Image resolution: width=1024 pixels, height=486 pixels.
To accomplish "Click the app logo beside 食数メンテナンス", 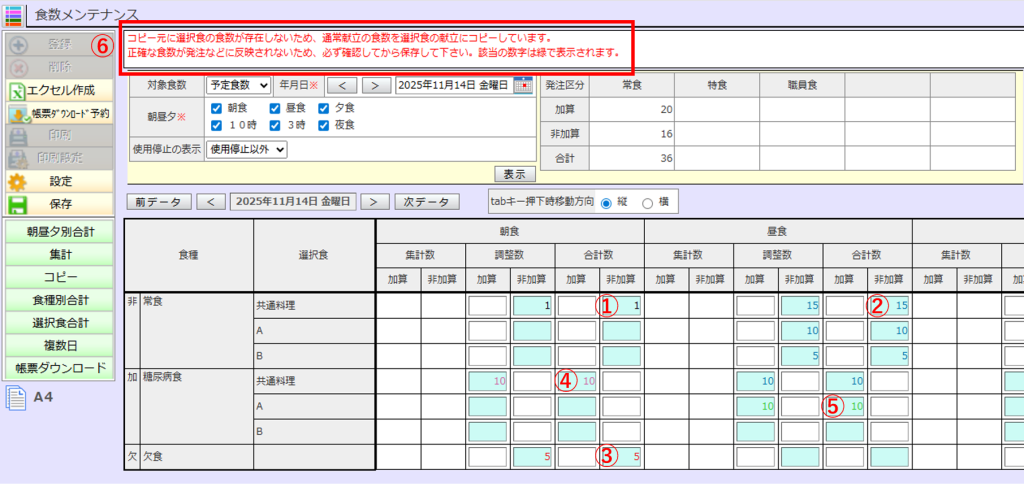I will pos(14,14).
